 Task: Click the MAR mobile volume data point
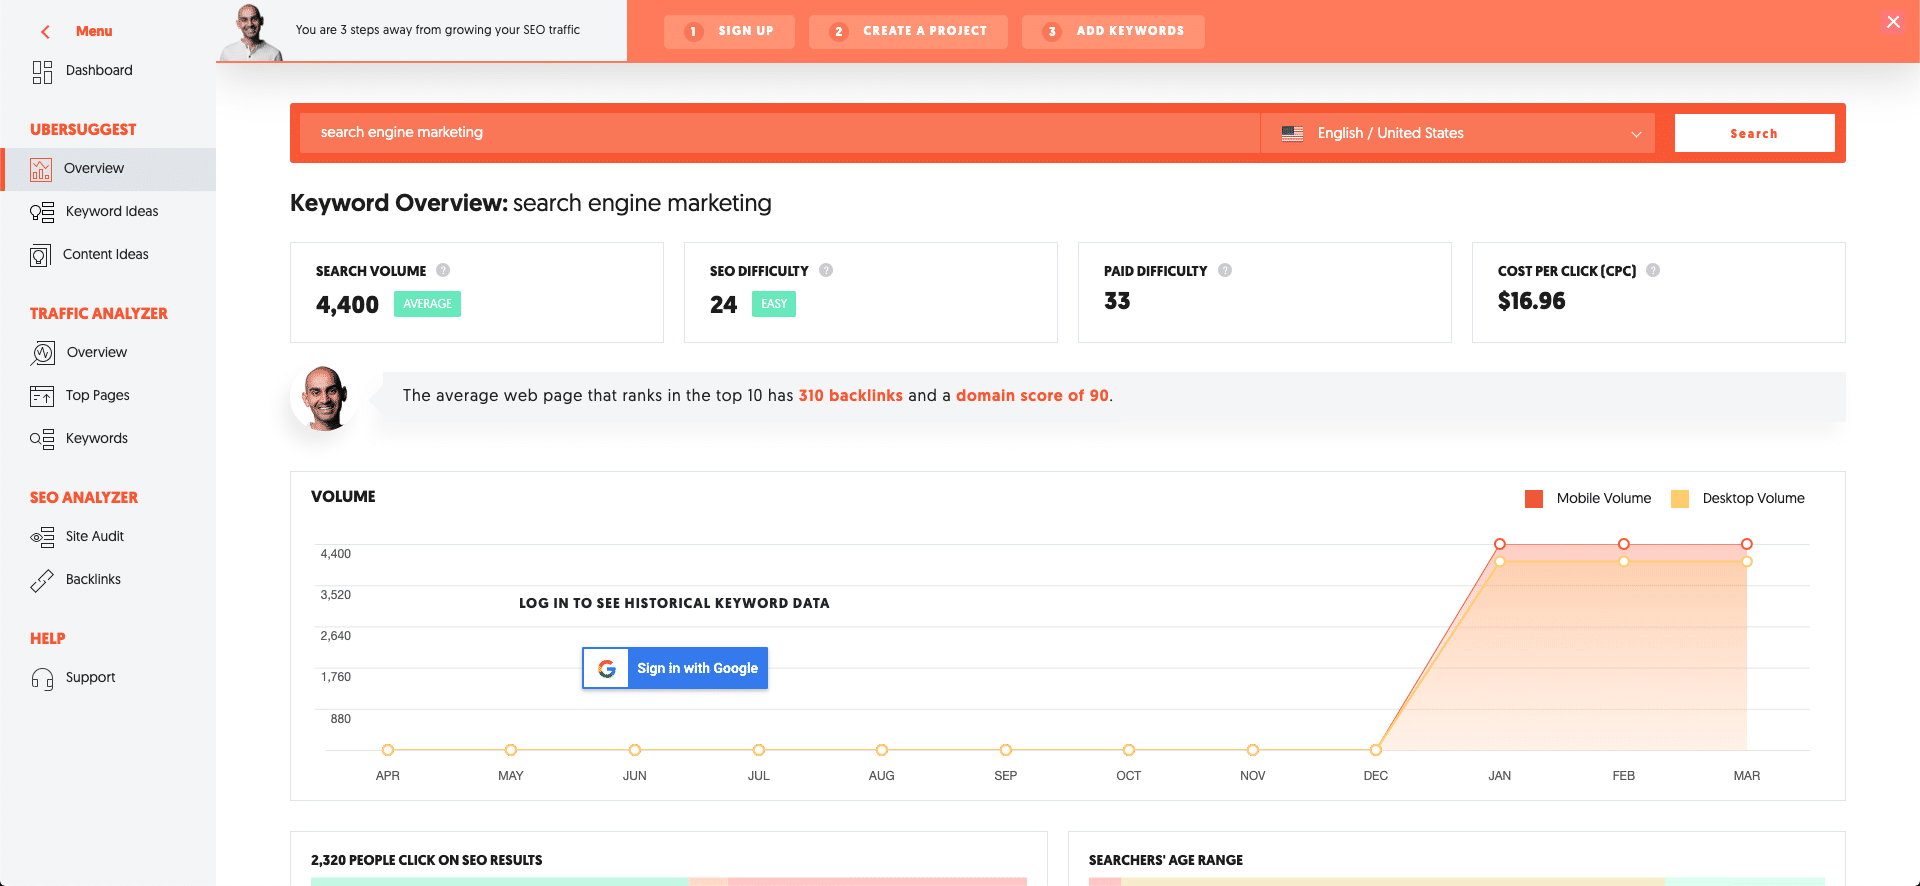point(1747,544)
